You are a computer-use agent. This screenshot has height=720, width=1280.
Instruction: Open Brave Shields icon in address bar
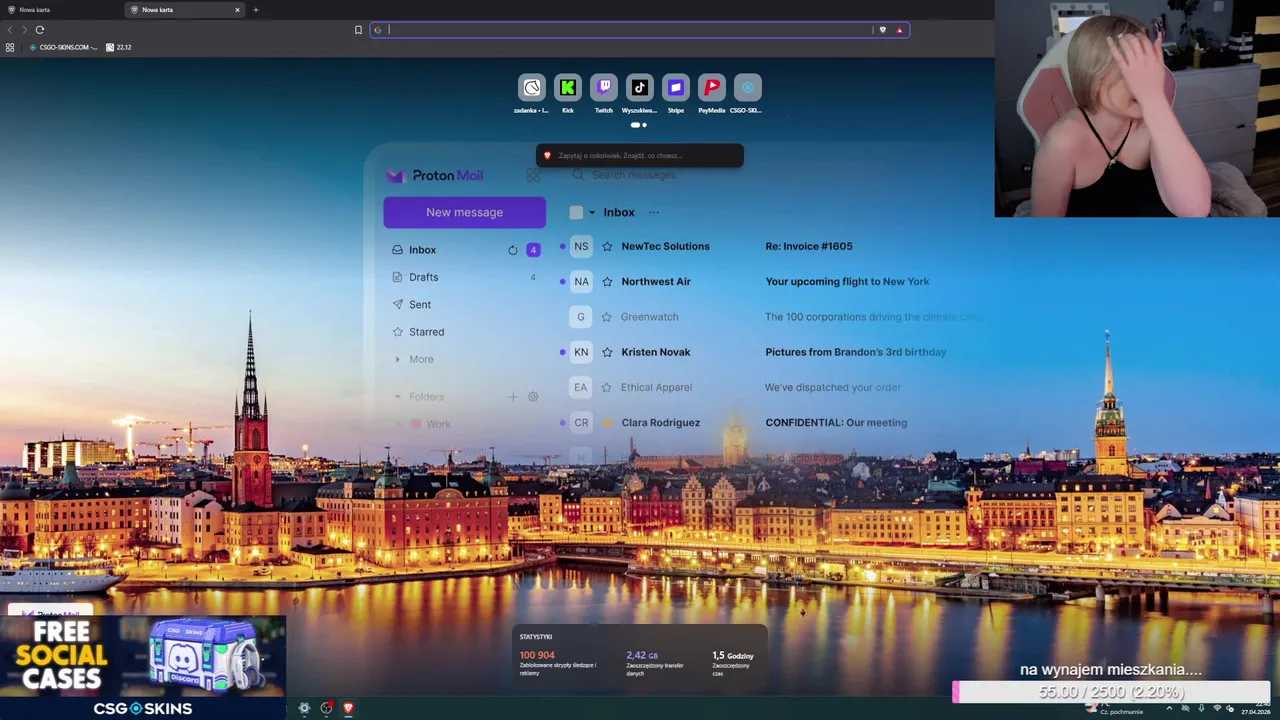tap(882, 30)
